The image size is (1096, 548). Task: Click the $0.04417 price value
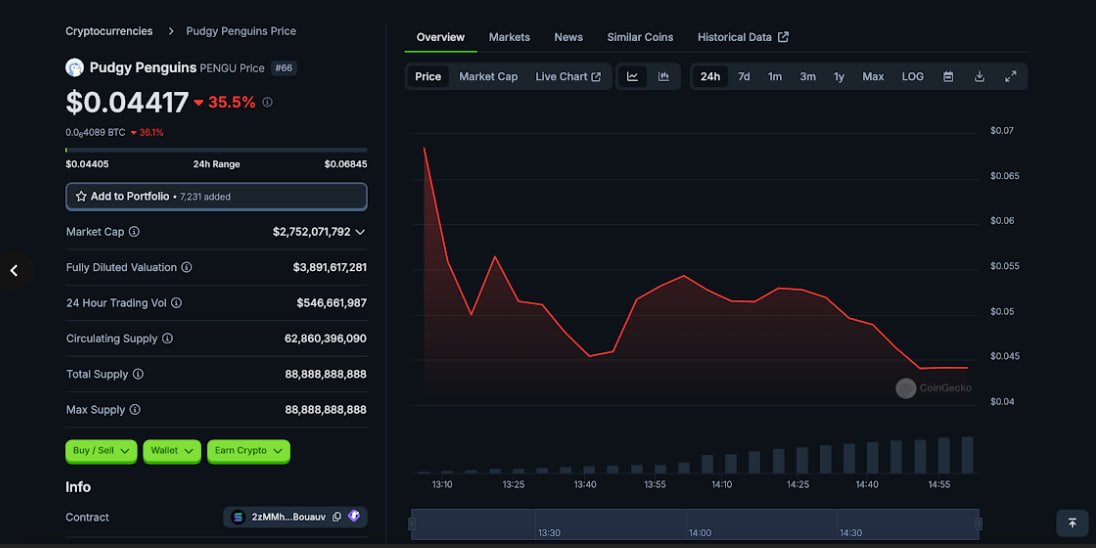click(127, 102)
